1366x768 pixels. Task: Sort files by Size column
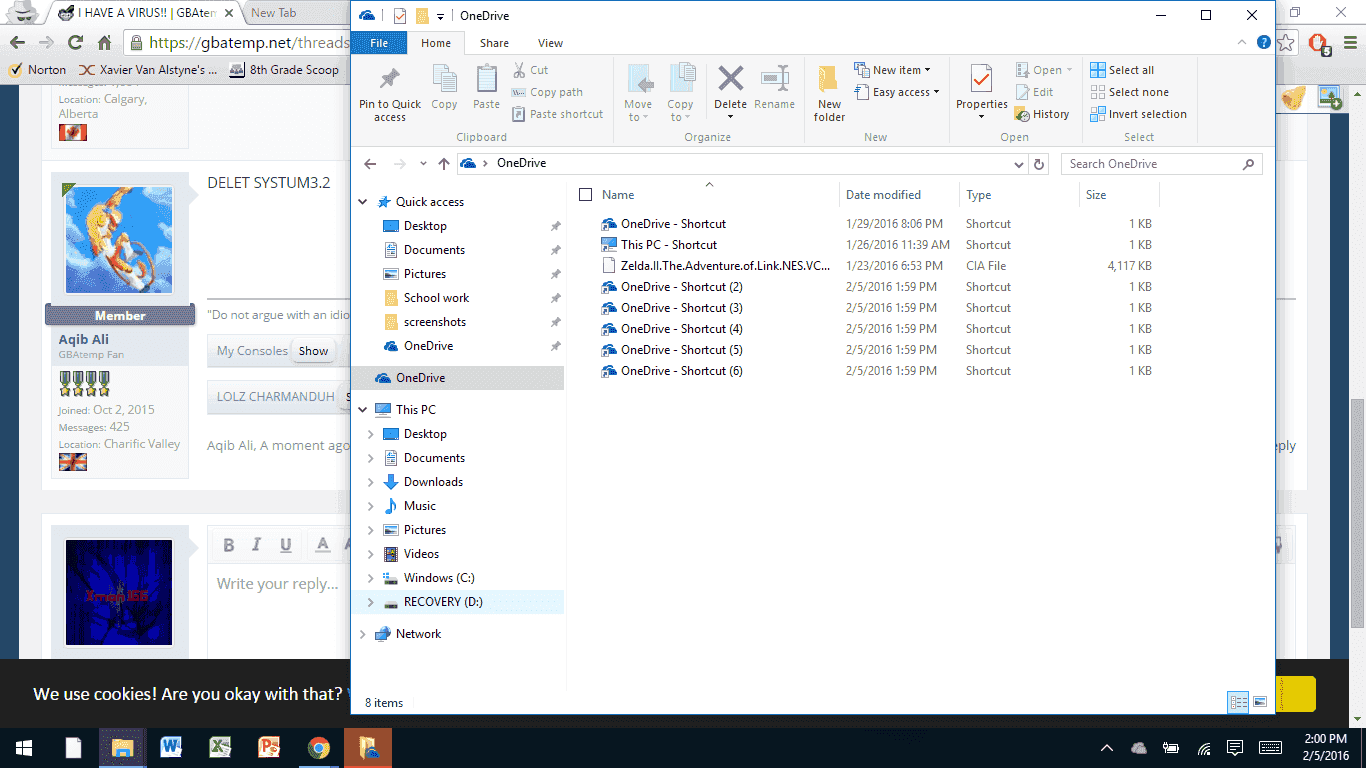coord(1119,195)
